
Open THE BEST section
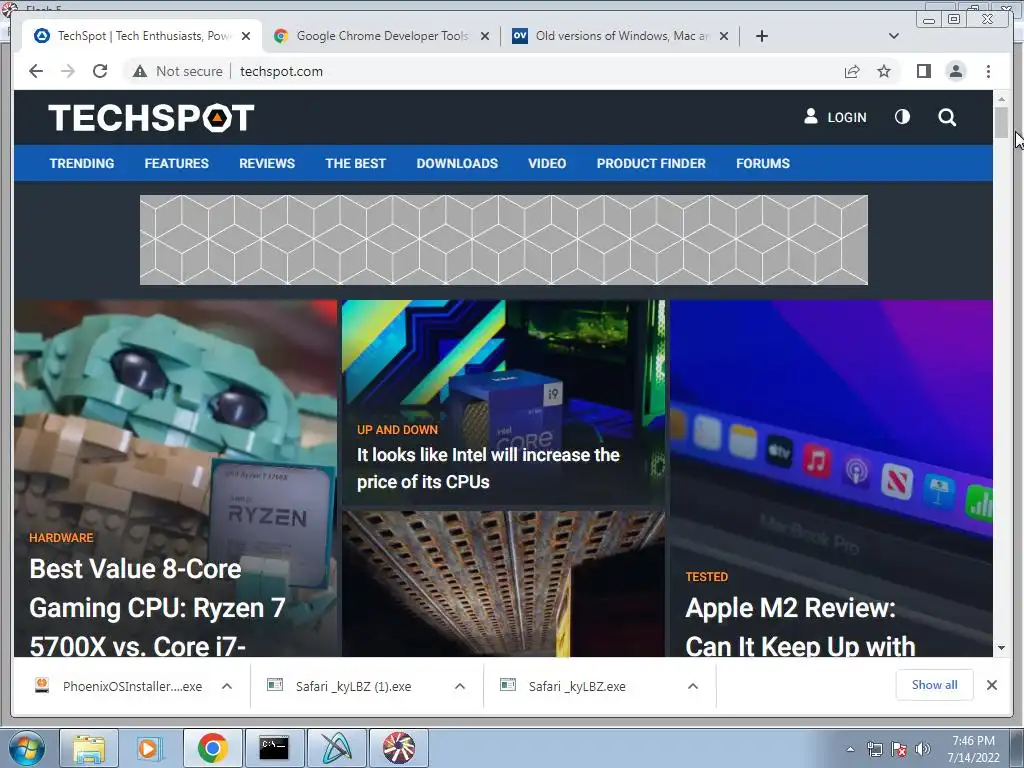coord(355,163)
